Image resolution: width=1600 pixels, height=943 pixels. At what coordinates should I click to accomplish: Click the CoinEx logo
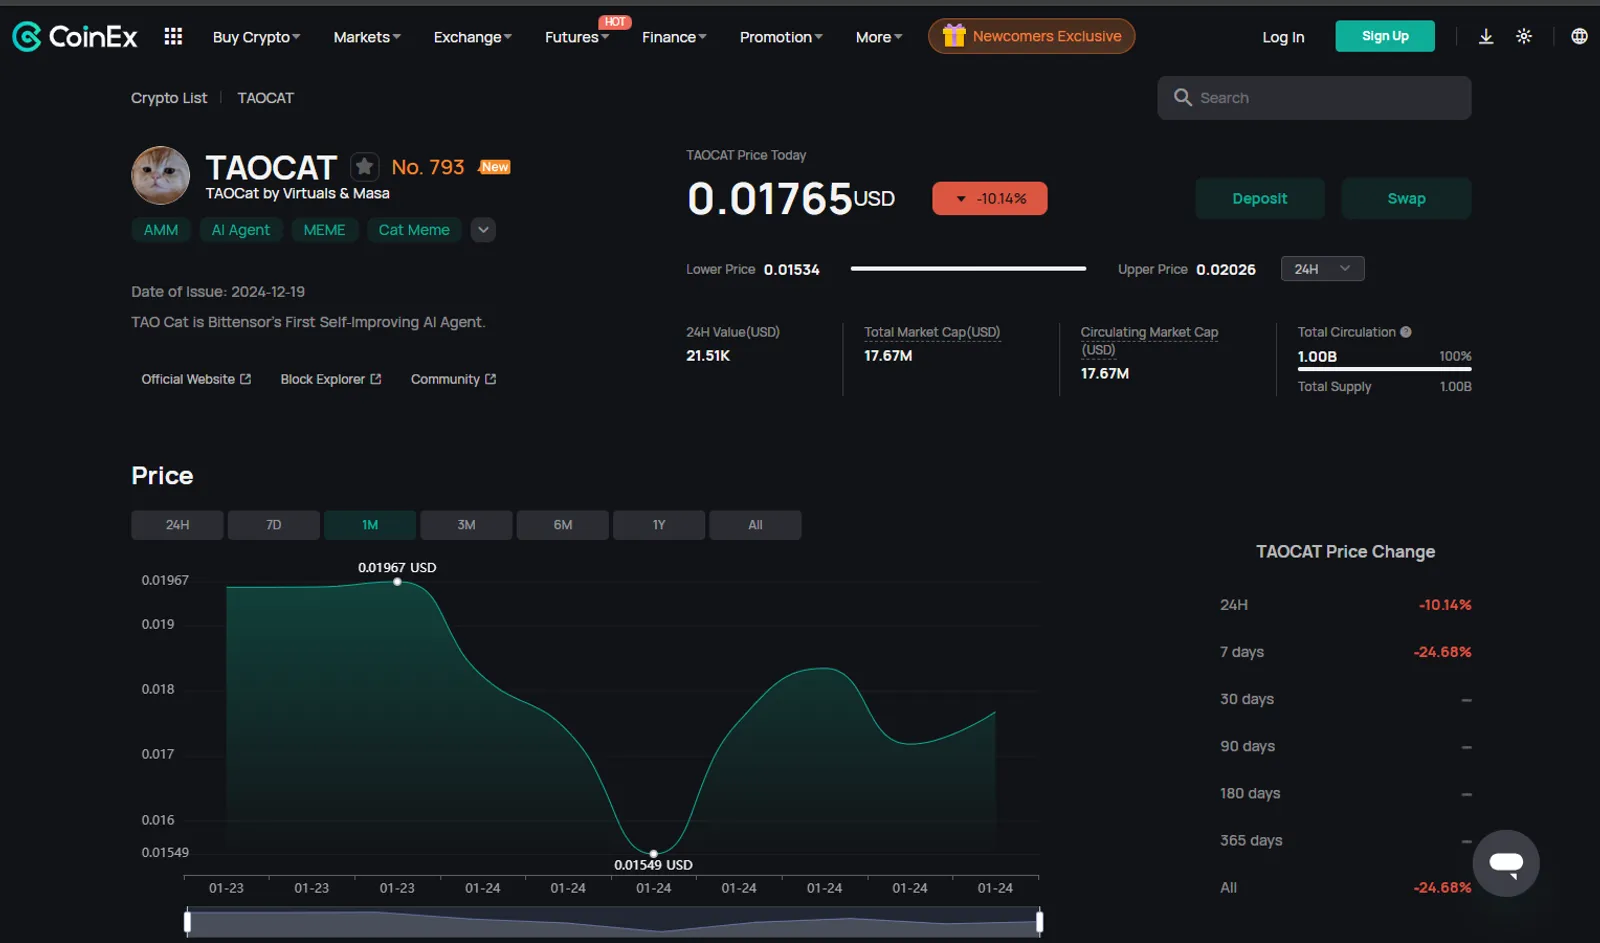click(x=74, y=37)
